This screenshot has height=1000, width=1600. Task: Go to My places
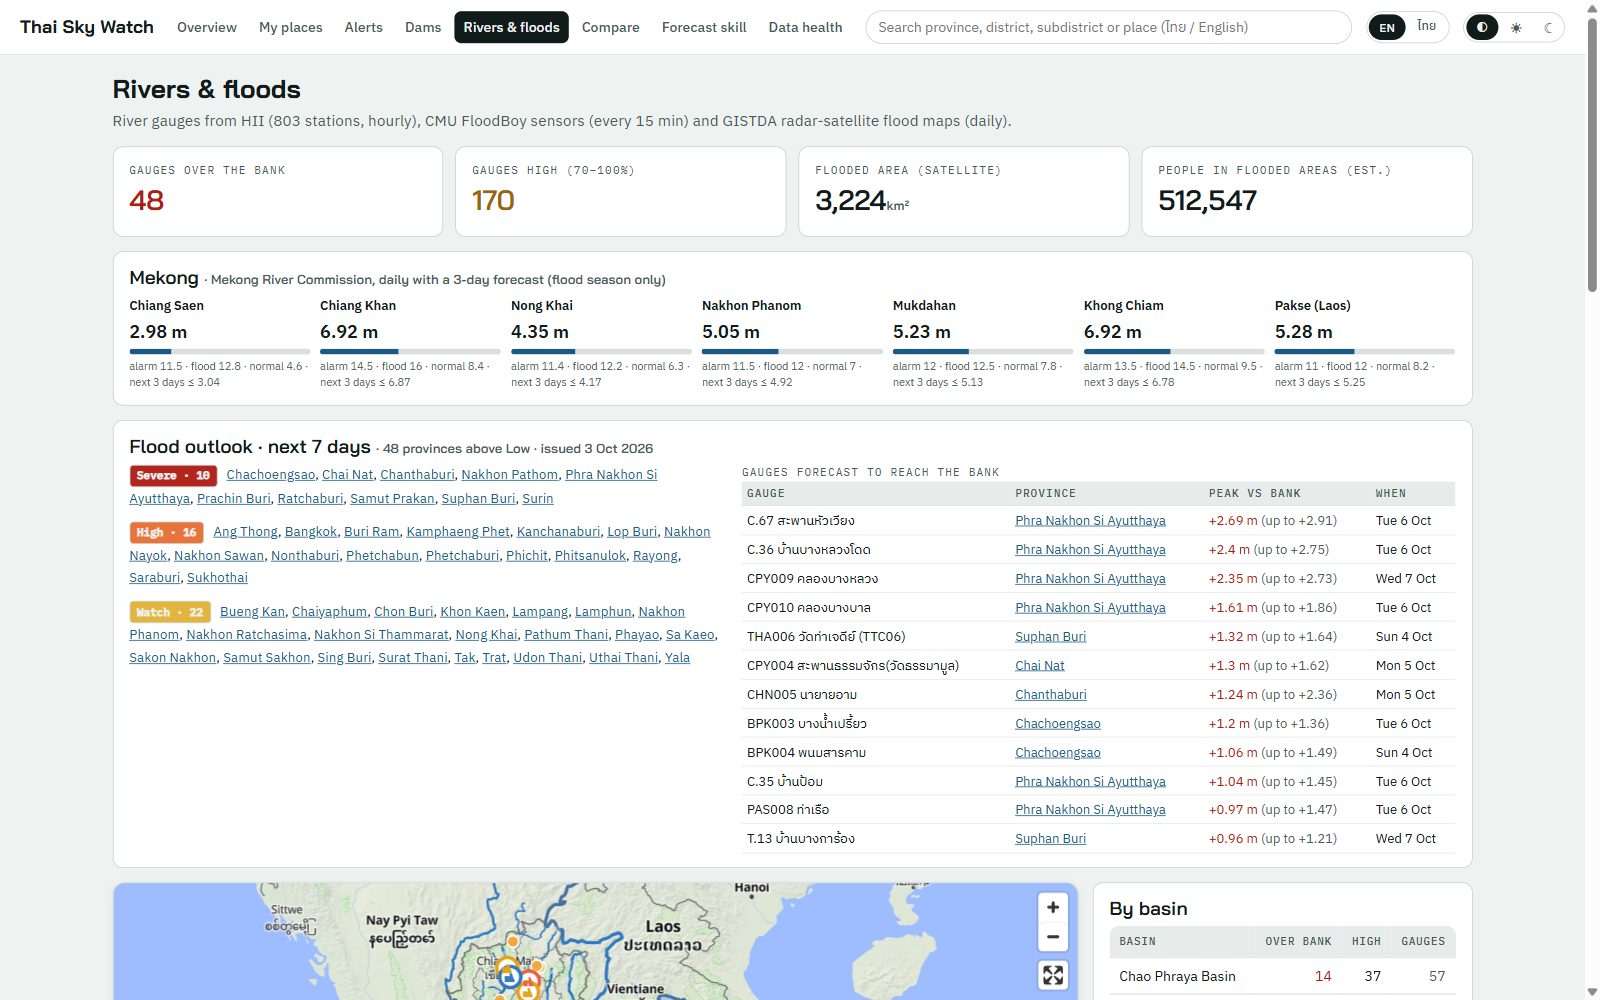(291, 27)
